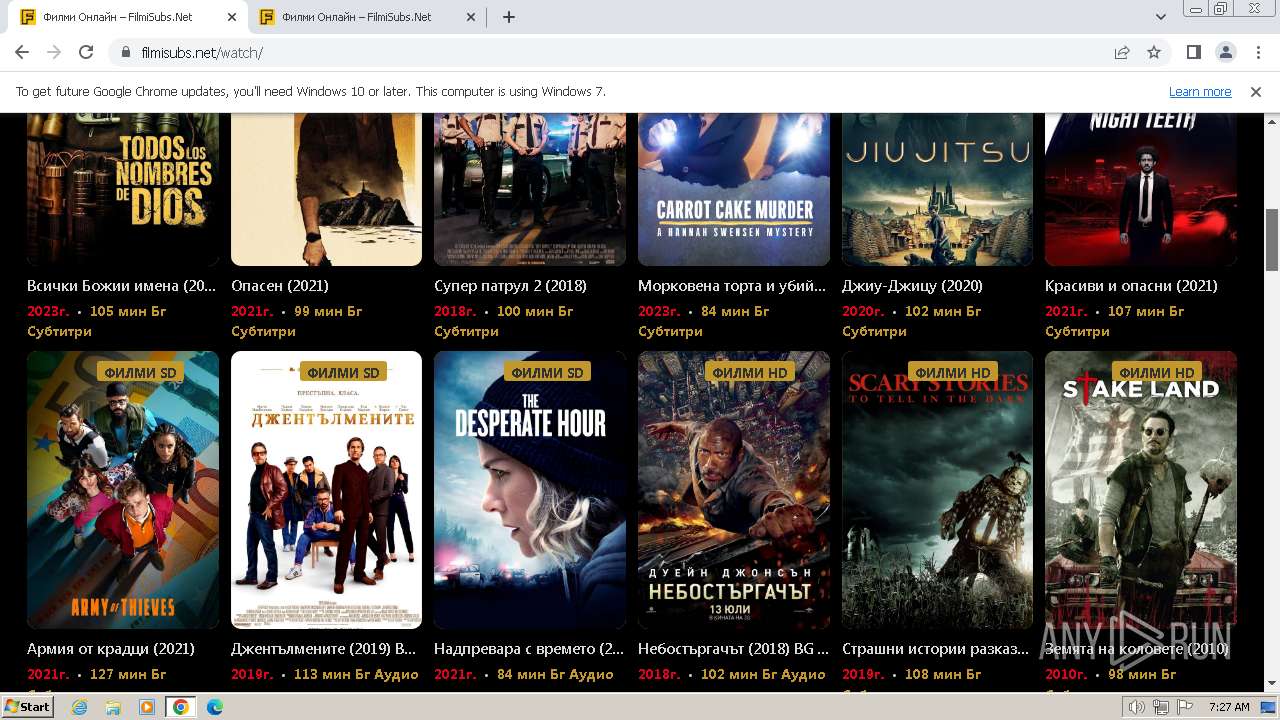Open title link Джентълмените (2019)
1280x720 pixels.
point(323,649)
